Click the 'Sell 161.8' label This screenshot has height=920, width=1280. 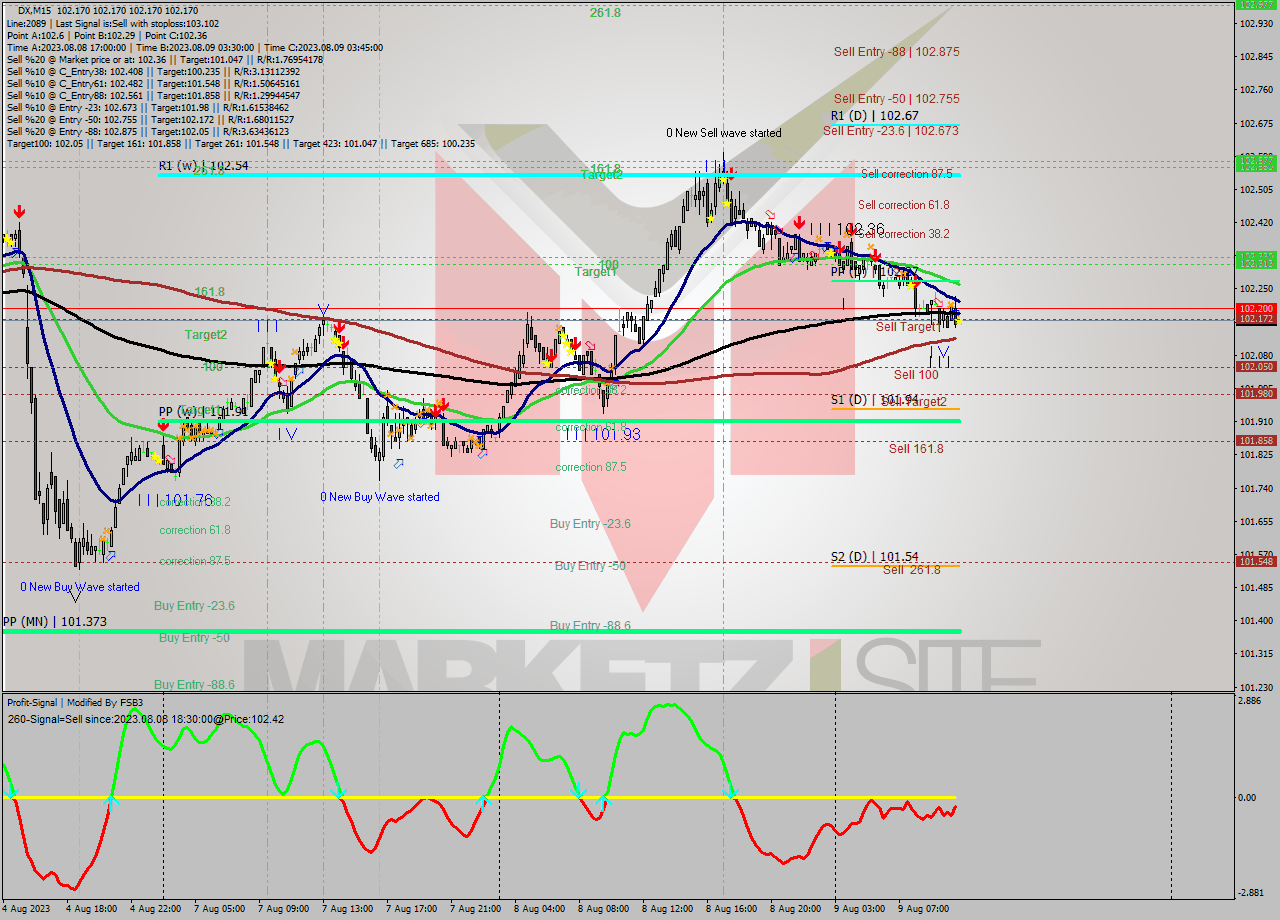(916, 449)
